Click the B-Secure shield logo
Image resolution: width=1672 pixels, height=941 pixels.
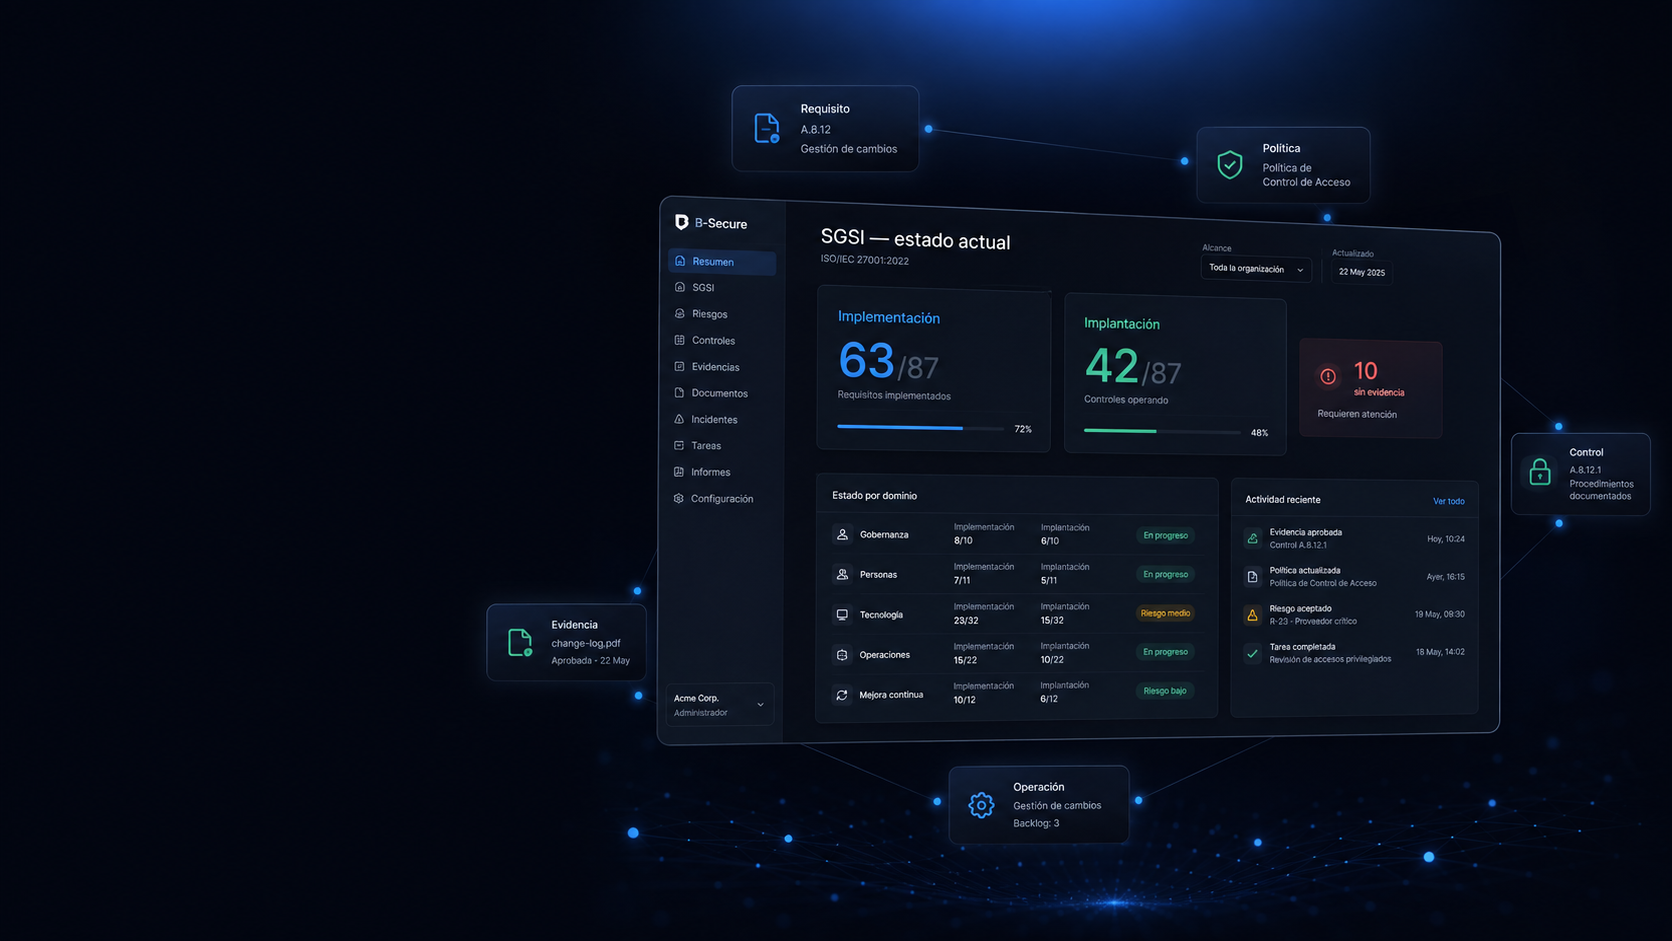tap(682, 222)
